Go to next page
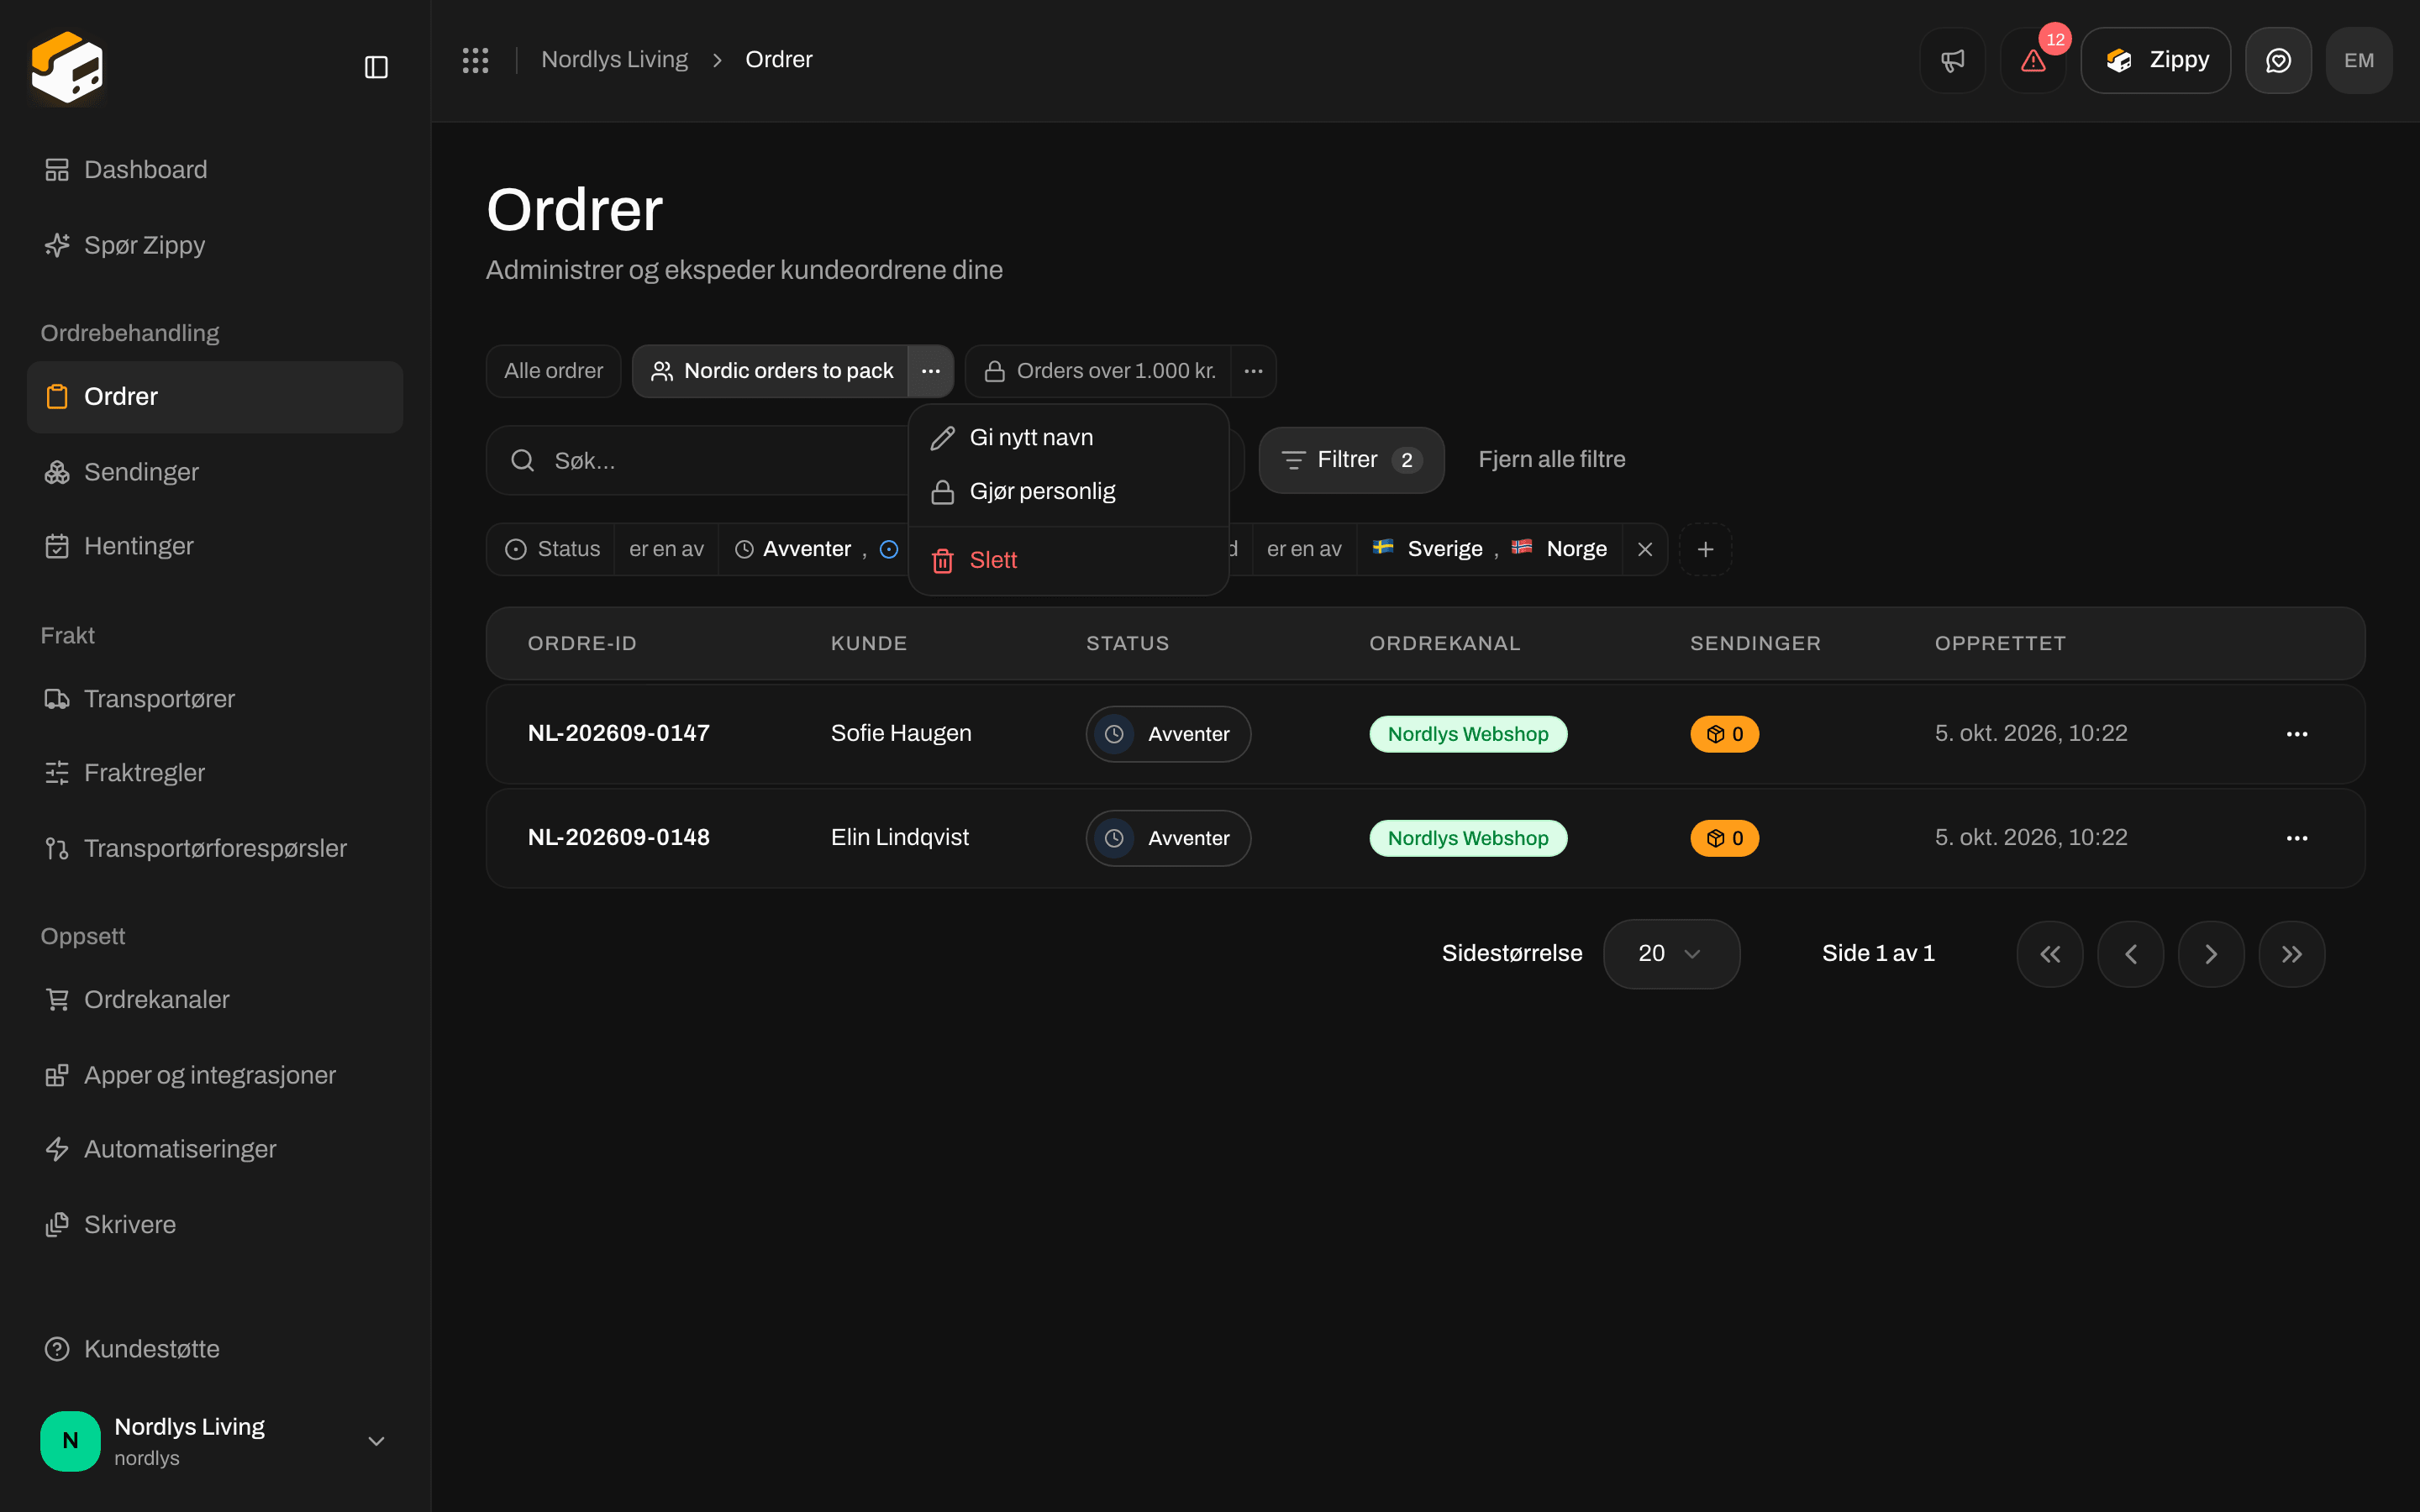 pos(2211,954)
